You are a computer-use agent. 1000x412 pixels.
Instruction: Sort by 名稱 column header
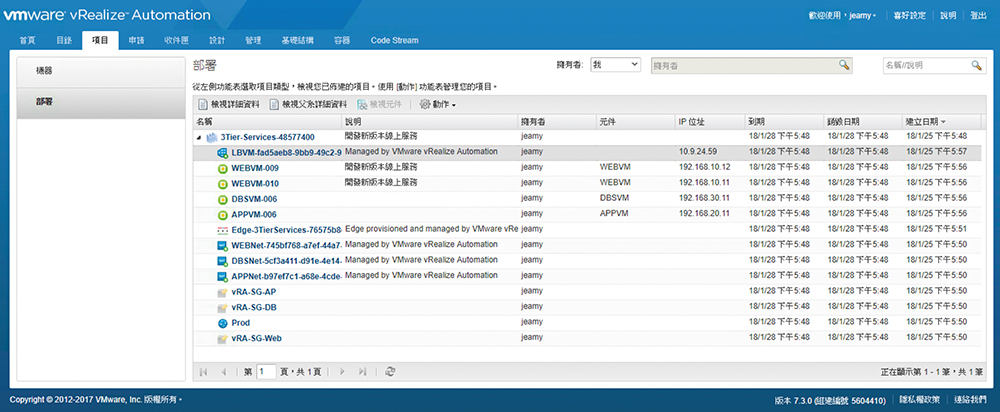coord(268,121)
